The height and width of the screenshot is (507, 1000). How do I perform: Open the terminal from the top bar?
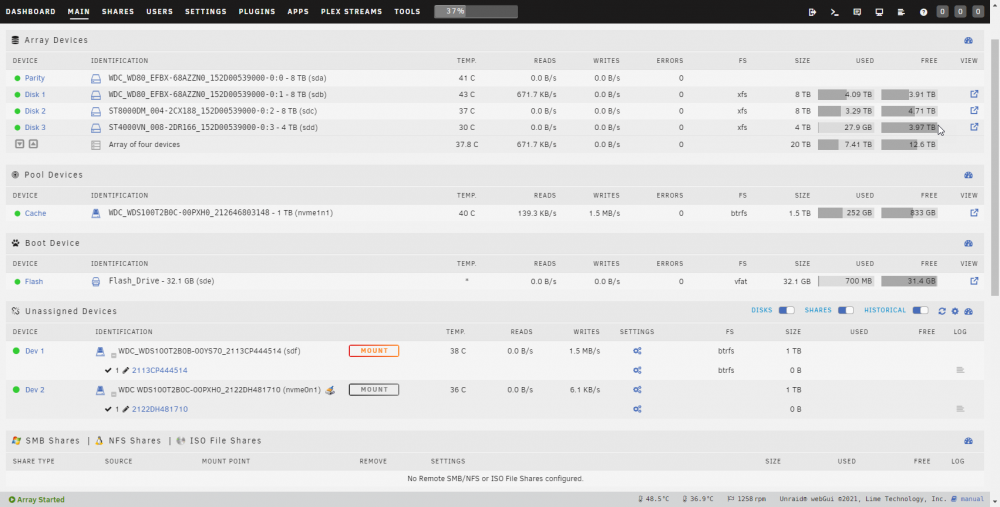tap(834, 11)
